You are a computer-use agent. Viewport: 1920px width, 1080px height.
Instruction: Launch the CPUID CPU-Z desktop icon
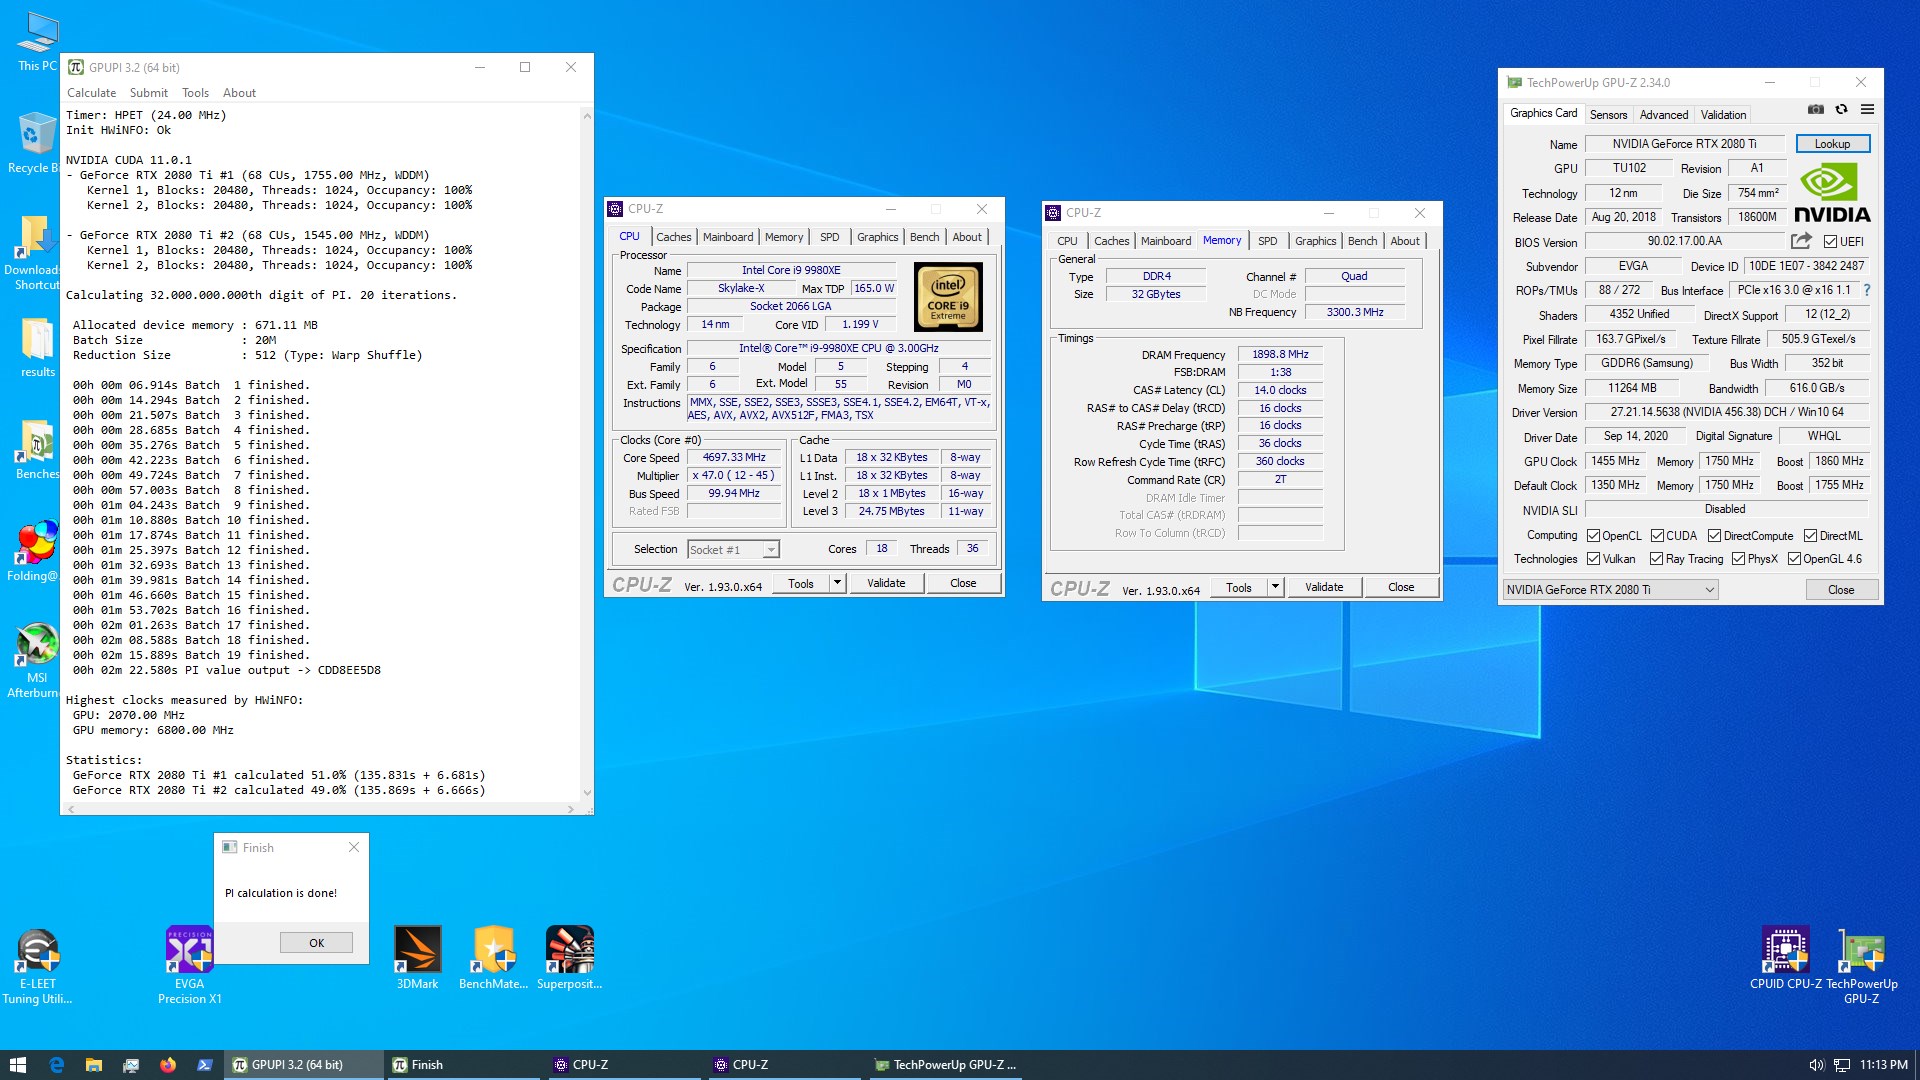coord(1785,957)
